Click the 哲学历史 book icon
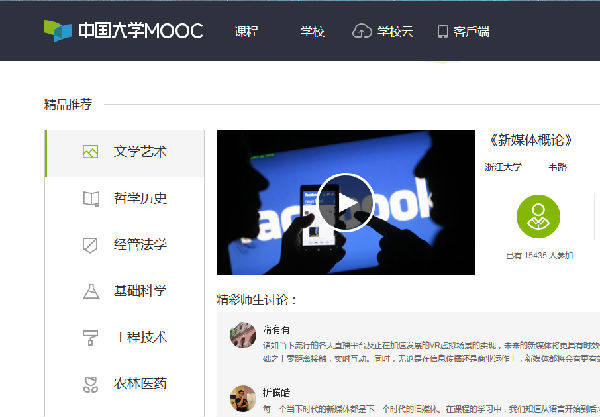 coord(91,199)
